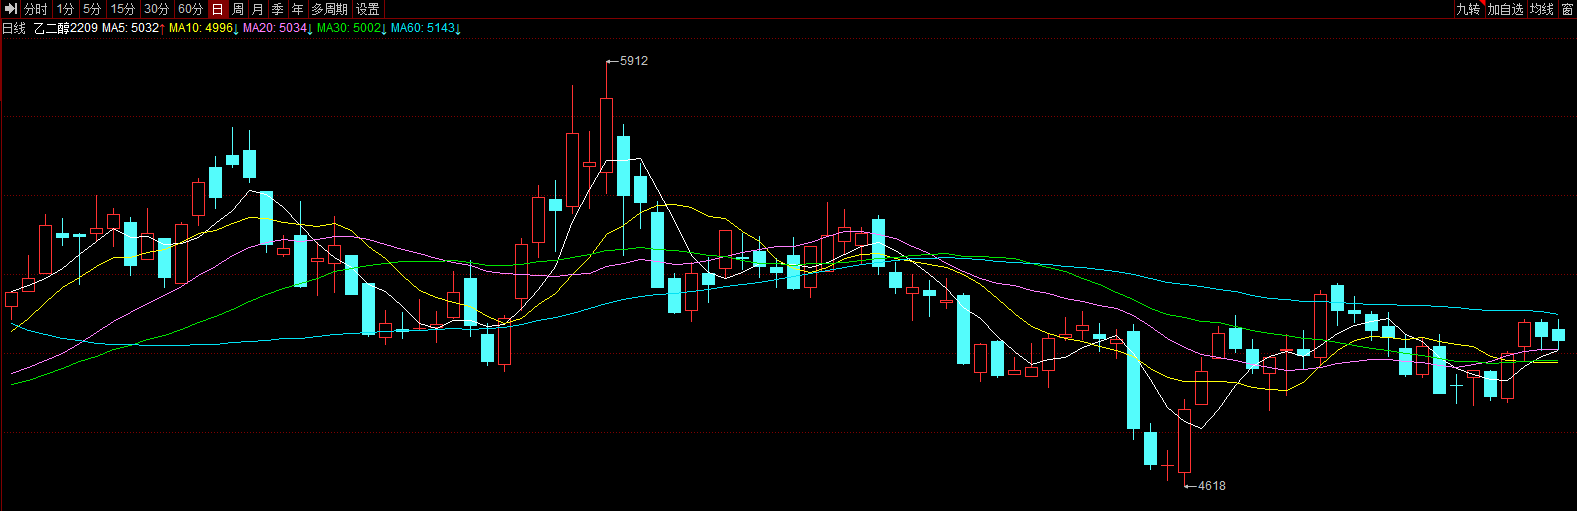Click the 日线 chart type label

[14, 28]
